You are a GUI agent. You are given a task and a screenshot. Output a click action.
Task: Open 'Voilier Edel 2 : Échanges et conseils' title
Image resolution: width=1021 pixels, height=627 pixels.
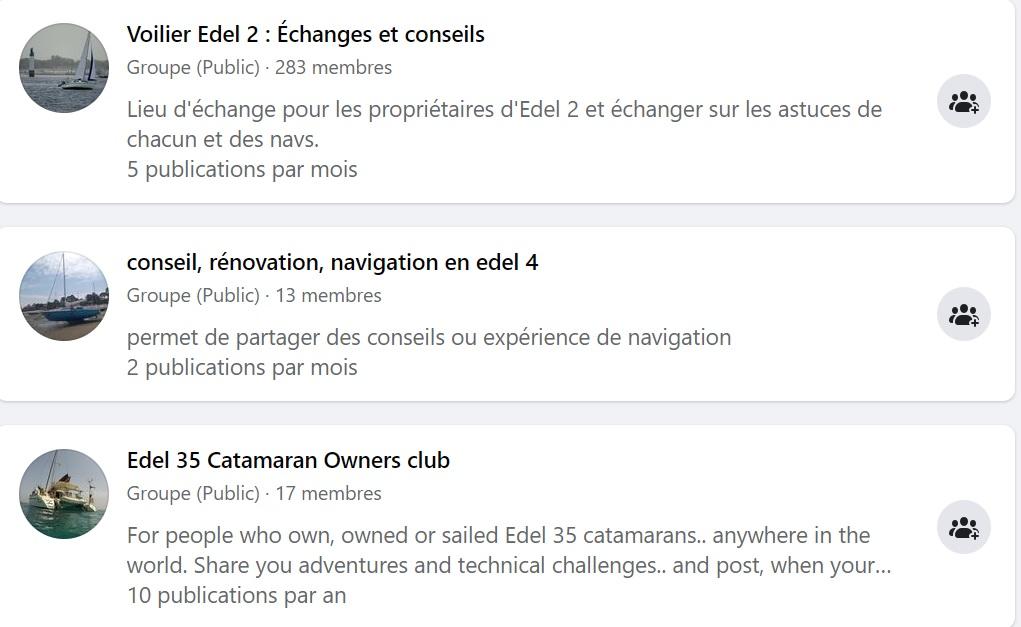pos(305,34)
